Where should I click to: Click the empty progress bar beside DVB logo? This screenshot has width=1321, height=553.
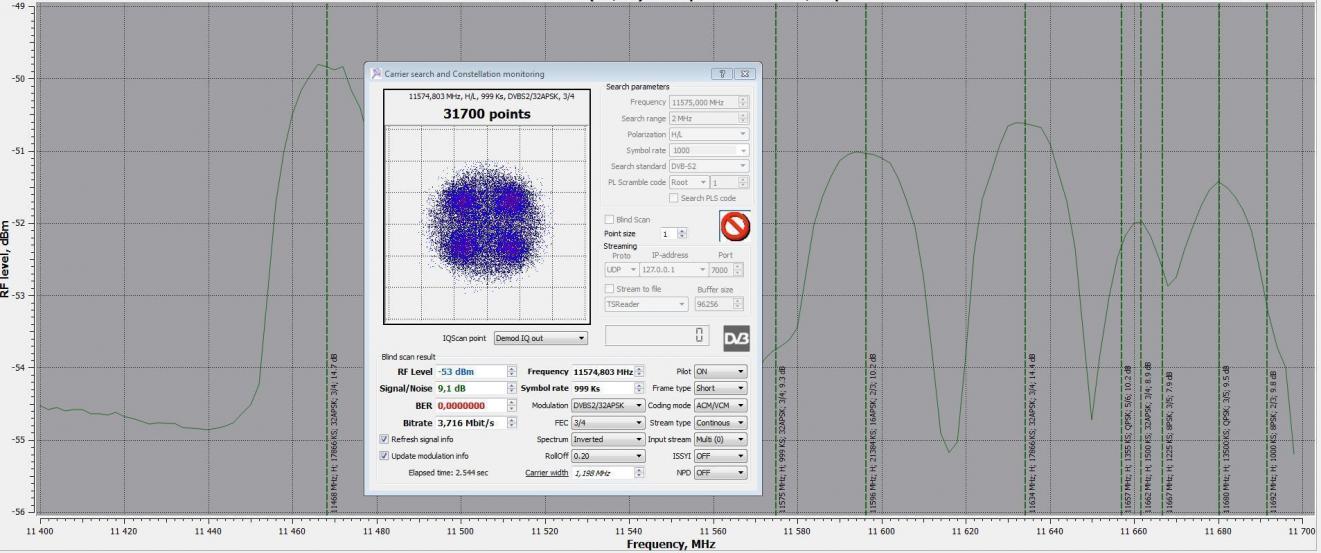coord(658,337)
